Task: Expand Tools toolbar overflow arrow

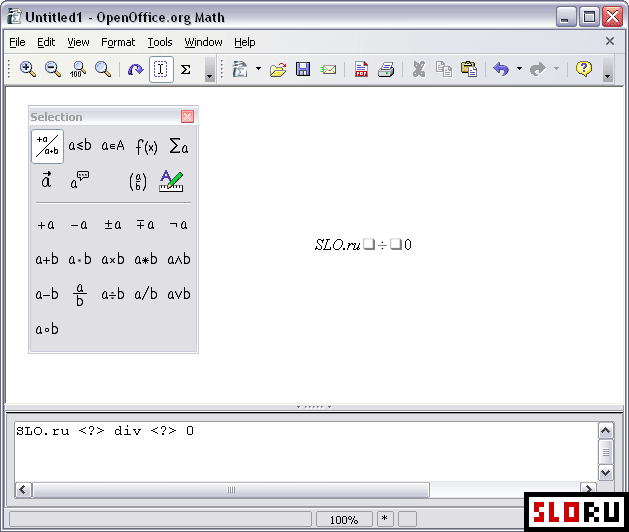Action: [209, 69]
